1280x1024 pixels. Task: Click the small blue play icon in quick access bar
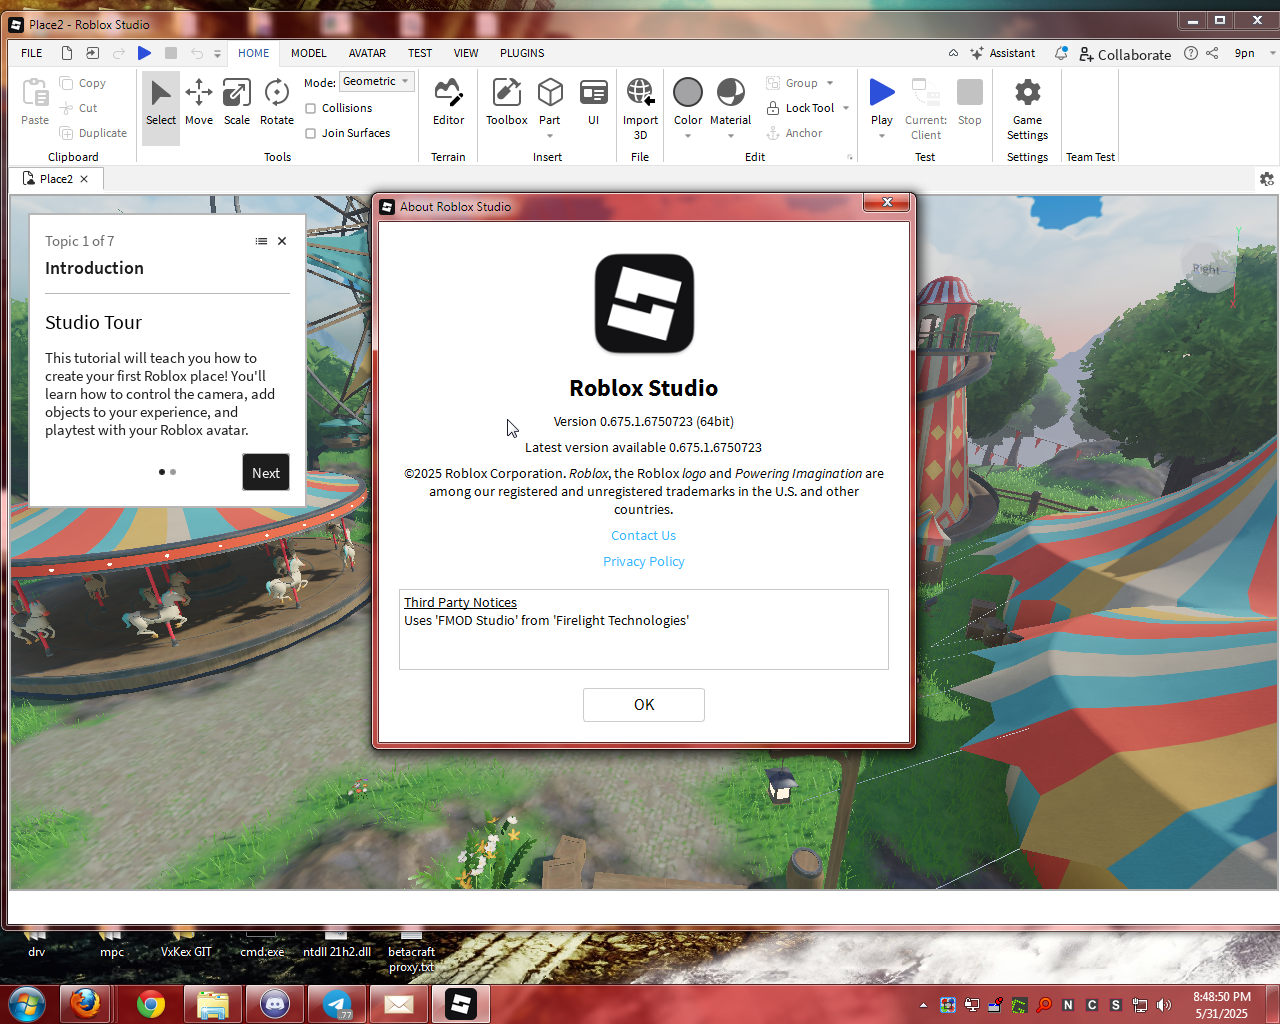coord(145,53)
